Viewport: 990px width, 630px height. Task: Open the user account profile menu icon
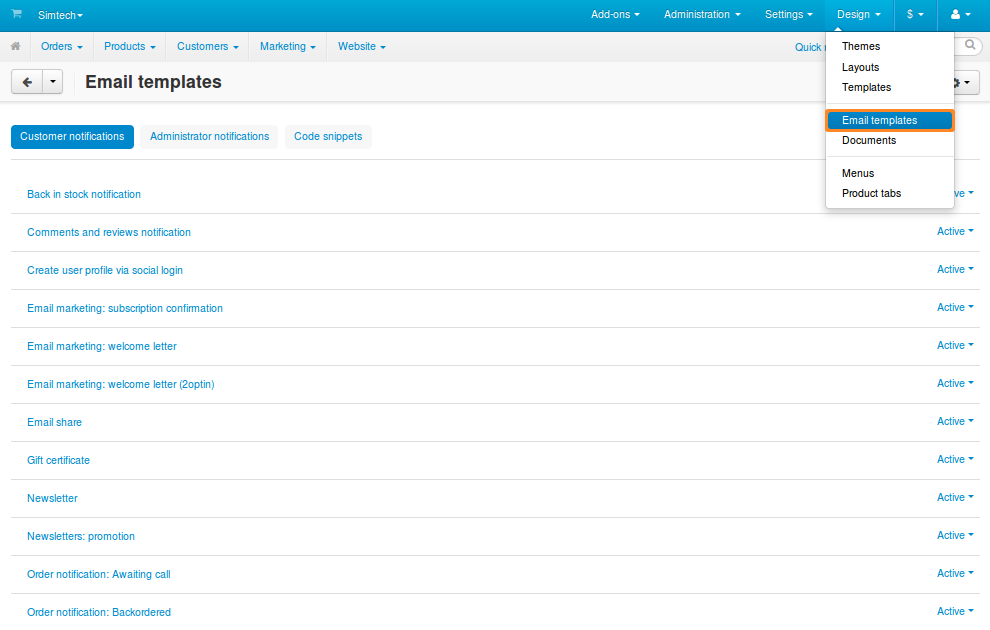[x=960, y=15]
